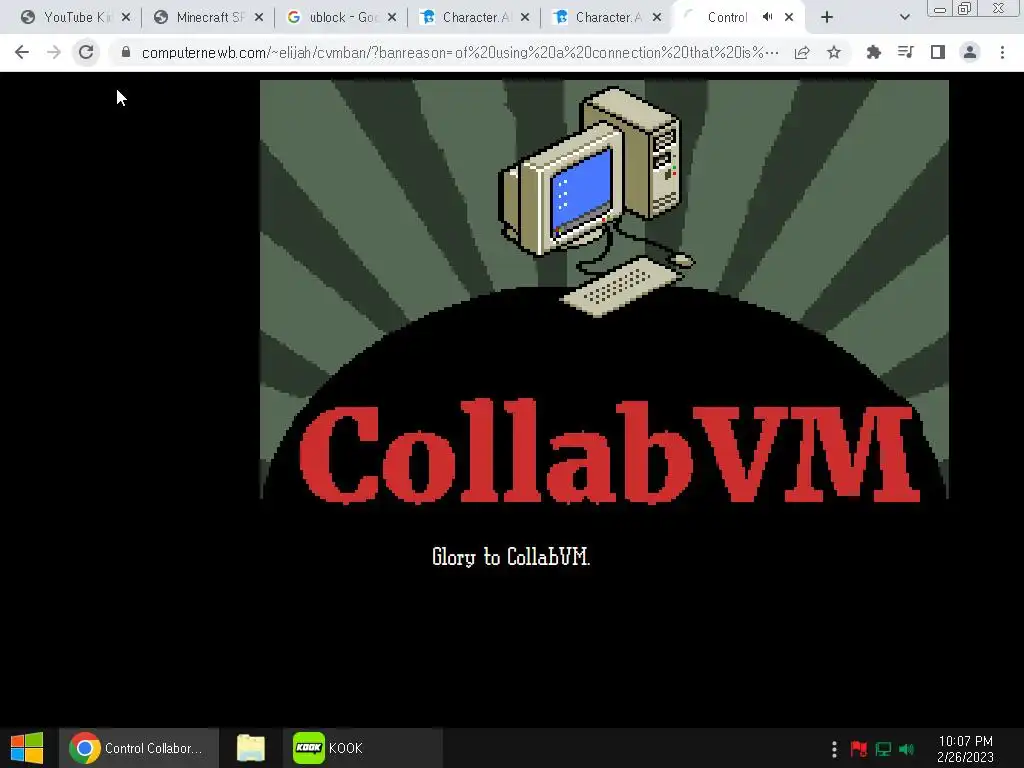Click the red flag tray icon

(x=858, y=748)
